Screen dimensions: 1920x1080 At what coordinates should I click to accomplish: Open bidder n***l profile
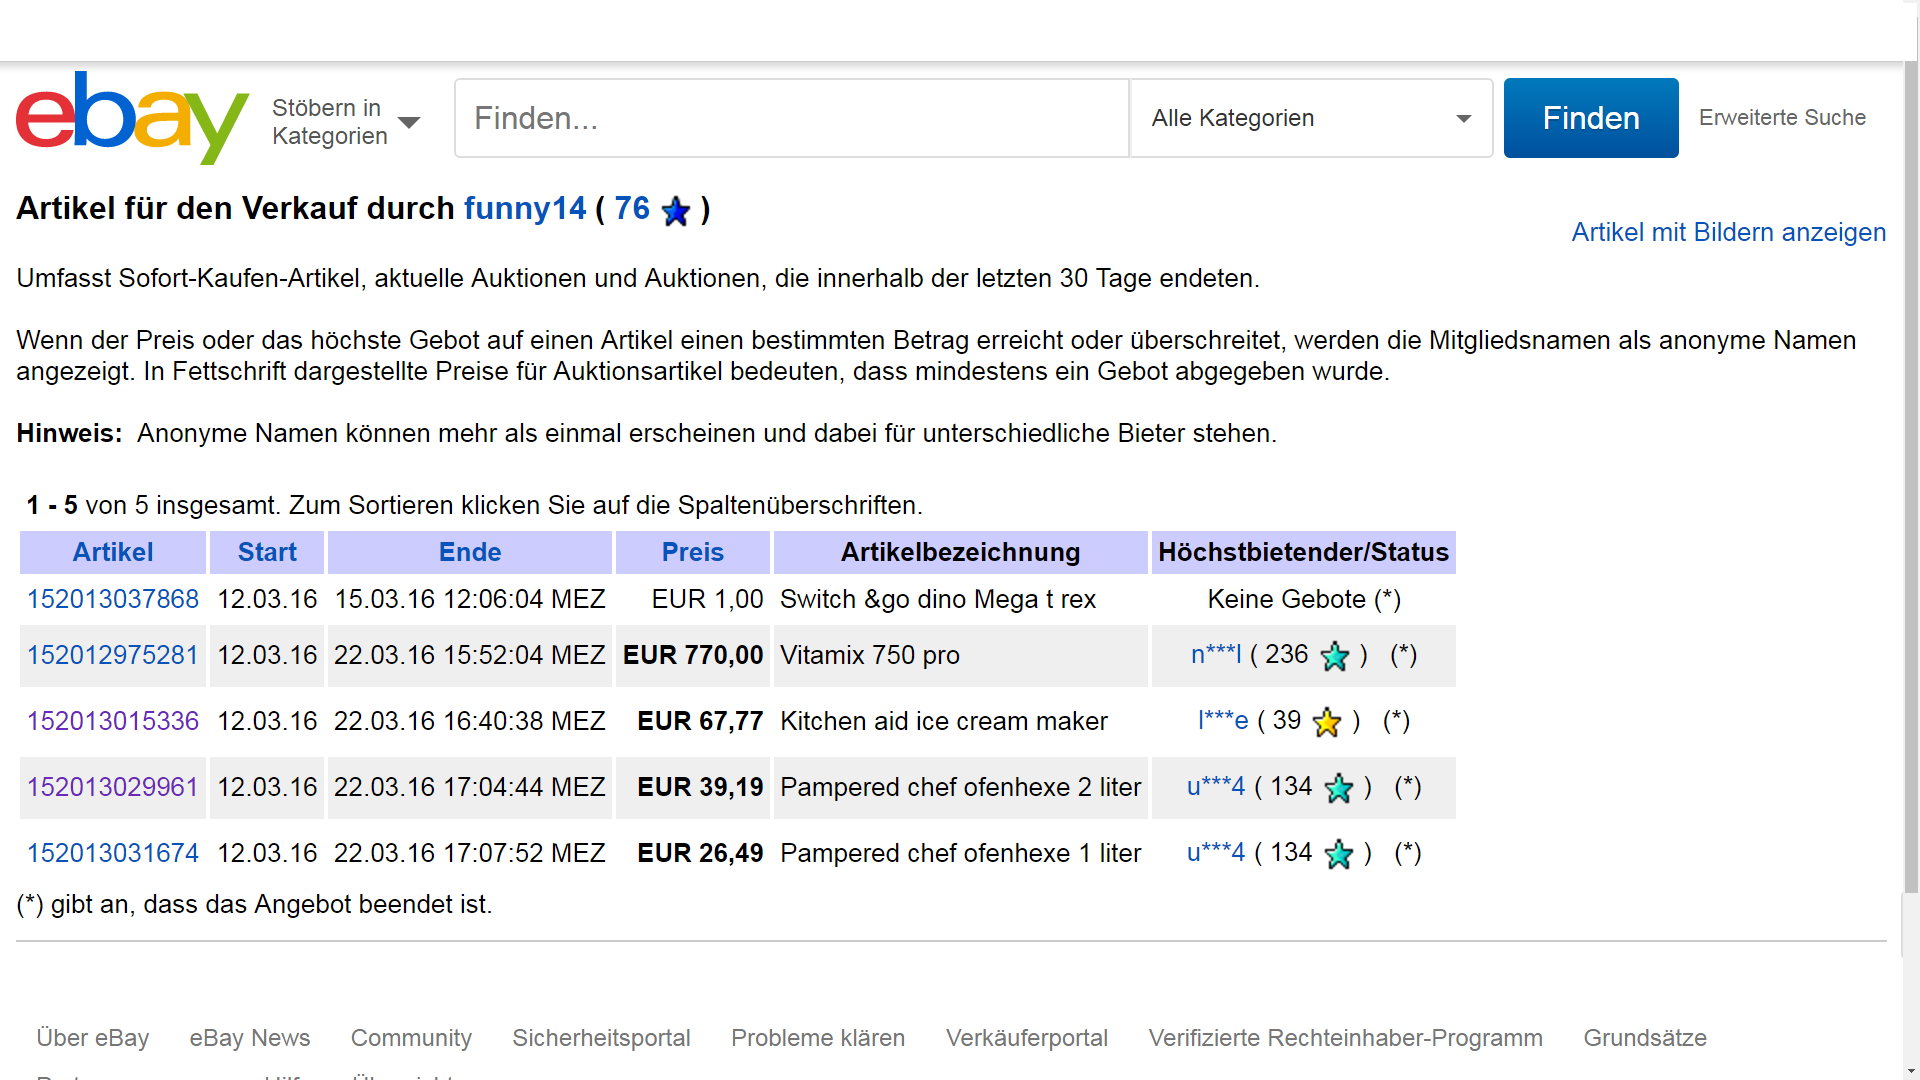tap(1216, 654)
